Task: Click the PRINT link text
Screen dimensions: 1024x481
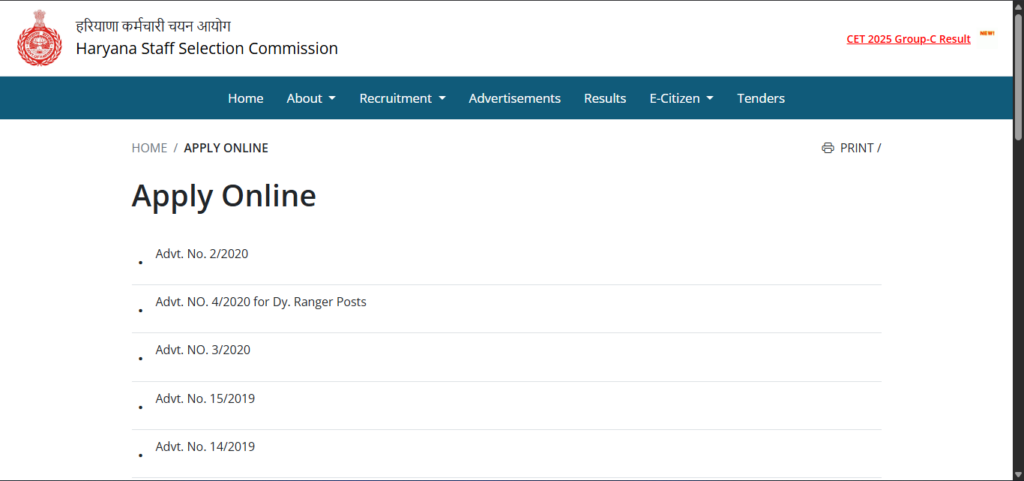Action: pos(857,148)
